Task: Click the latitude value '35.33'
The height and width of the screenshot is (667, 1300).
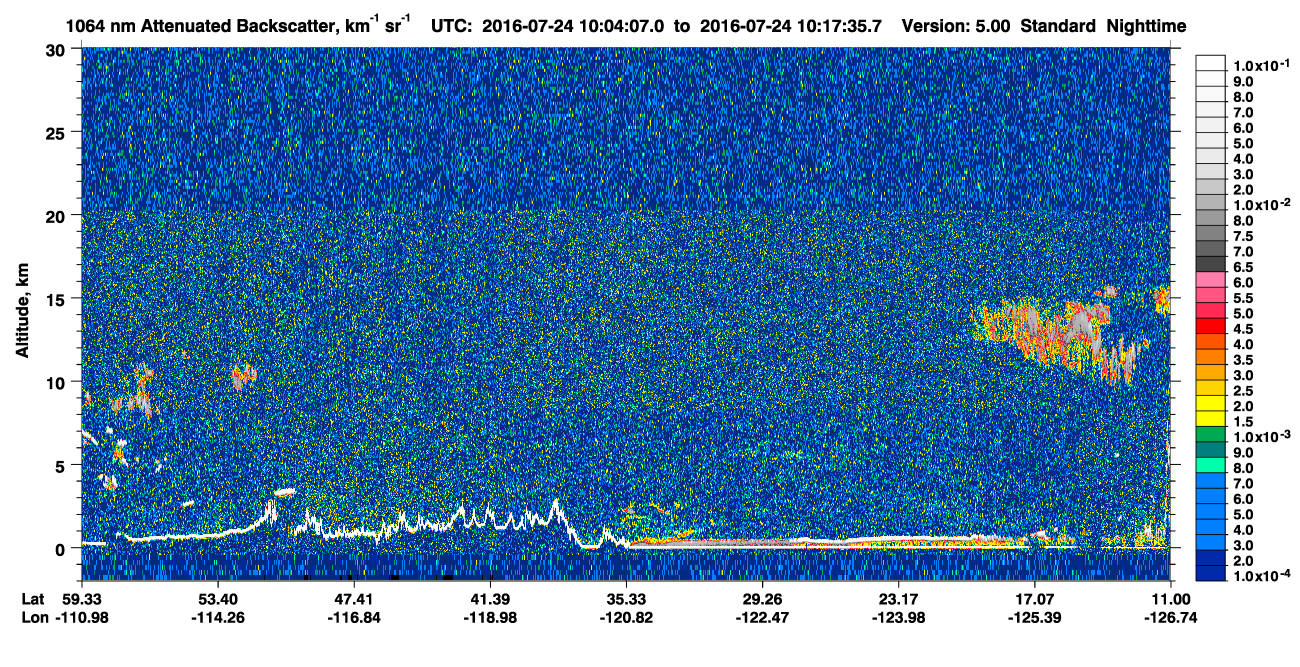Action: pyautogui.click(x=626, y=599)
